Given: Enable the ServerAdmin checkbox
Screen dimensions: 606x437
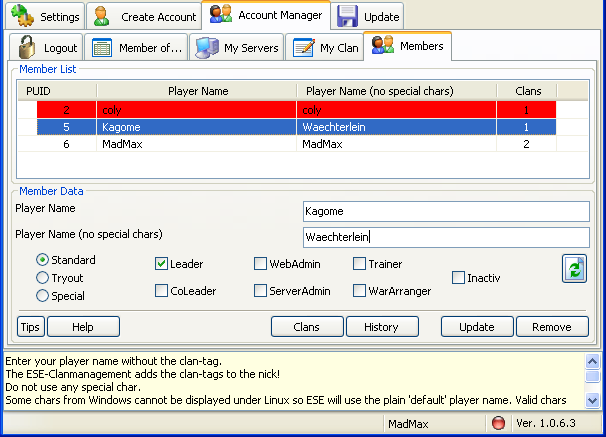Looking at the screenshot, I should pyautogui.click(x=260, y=291).
